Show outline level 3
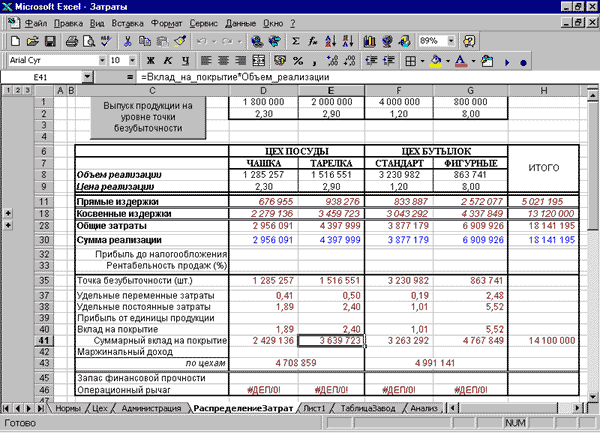This screenshot has height=433, width=600. click(27, 90)
